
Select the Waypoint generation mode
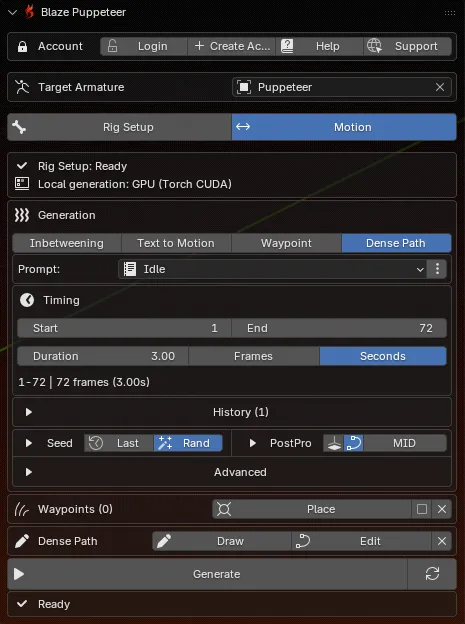[x=286, y=243]
